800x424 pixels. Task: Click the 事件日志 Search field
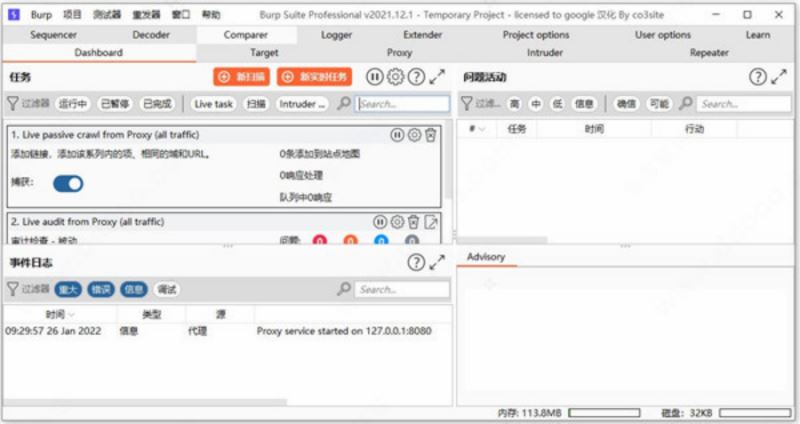(403, 289)
